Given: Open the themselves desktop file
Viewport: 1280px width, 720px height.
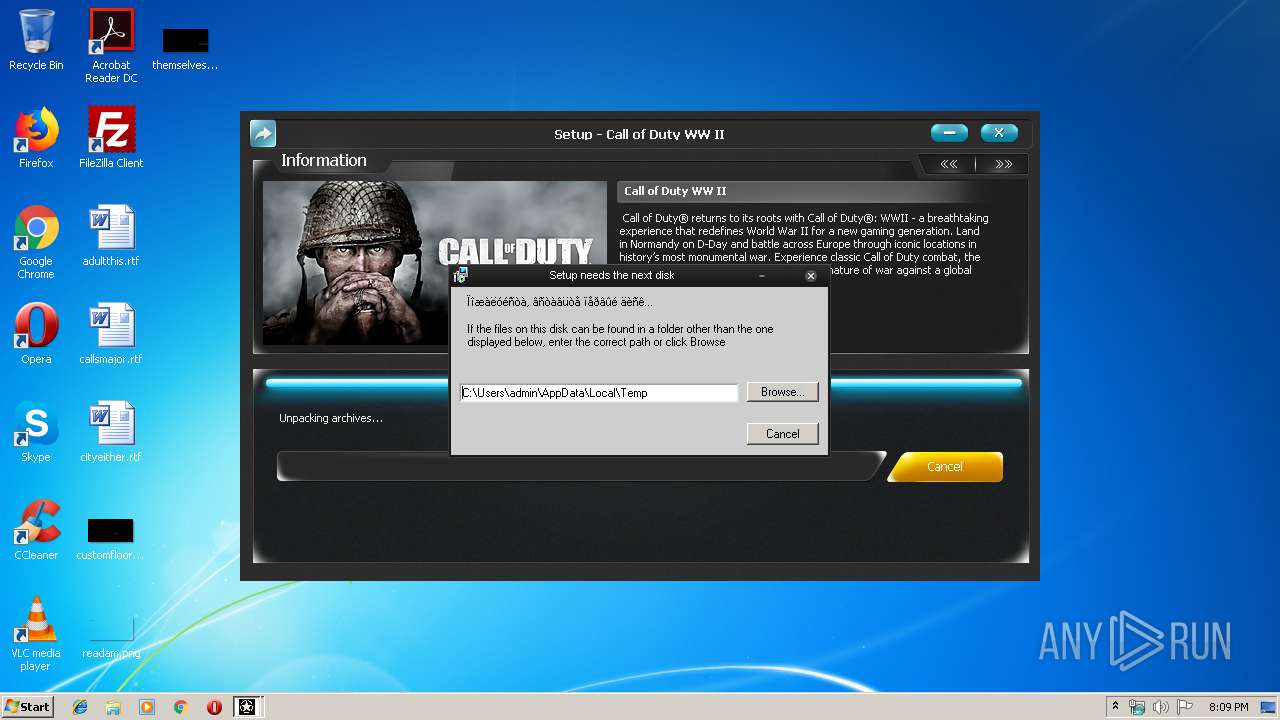Looking at the screenshot, I should point(185,49).
